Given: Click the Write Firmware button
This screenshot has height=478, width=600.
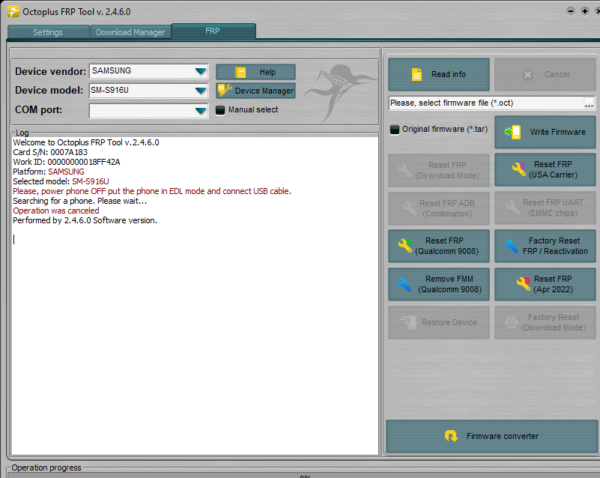Looking at the screenshot, I should [x=545, y=132].
